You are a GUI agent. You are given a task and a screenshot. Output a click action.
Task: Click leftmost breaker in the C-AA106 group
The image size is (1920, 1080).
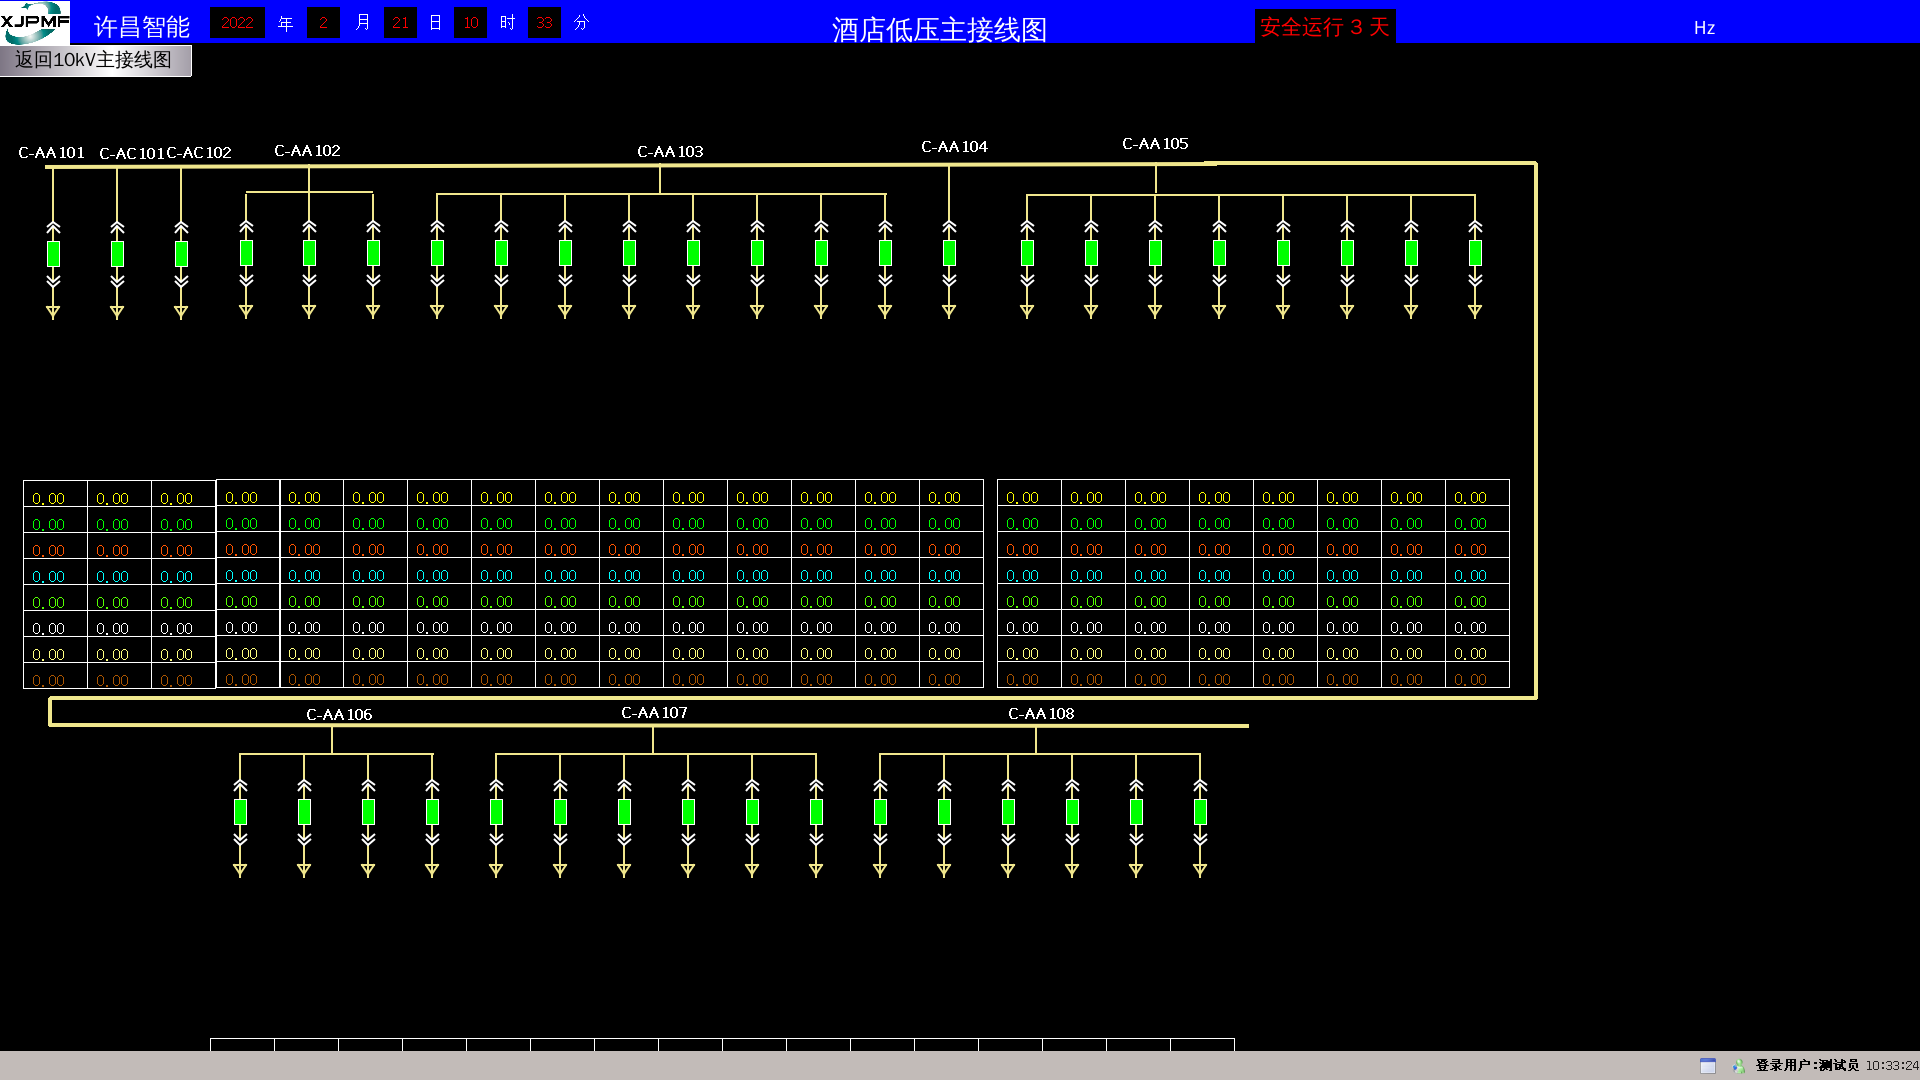(240, 812)
